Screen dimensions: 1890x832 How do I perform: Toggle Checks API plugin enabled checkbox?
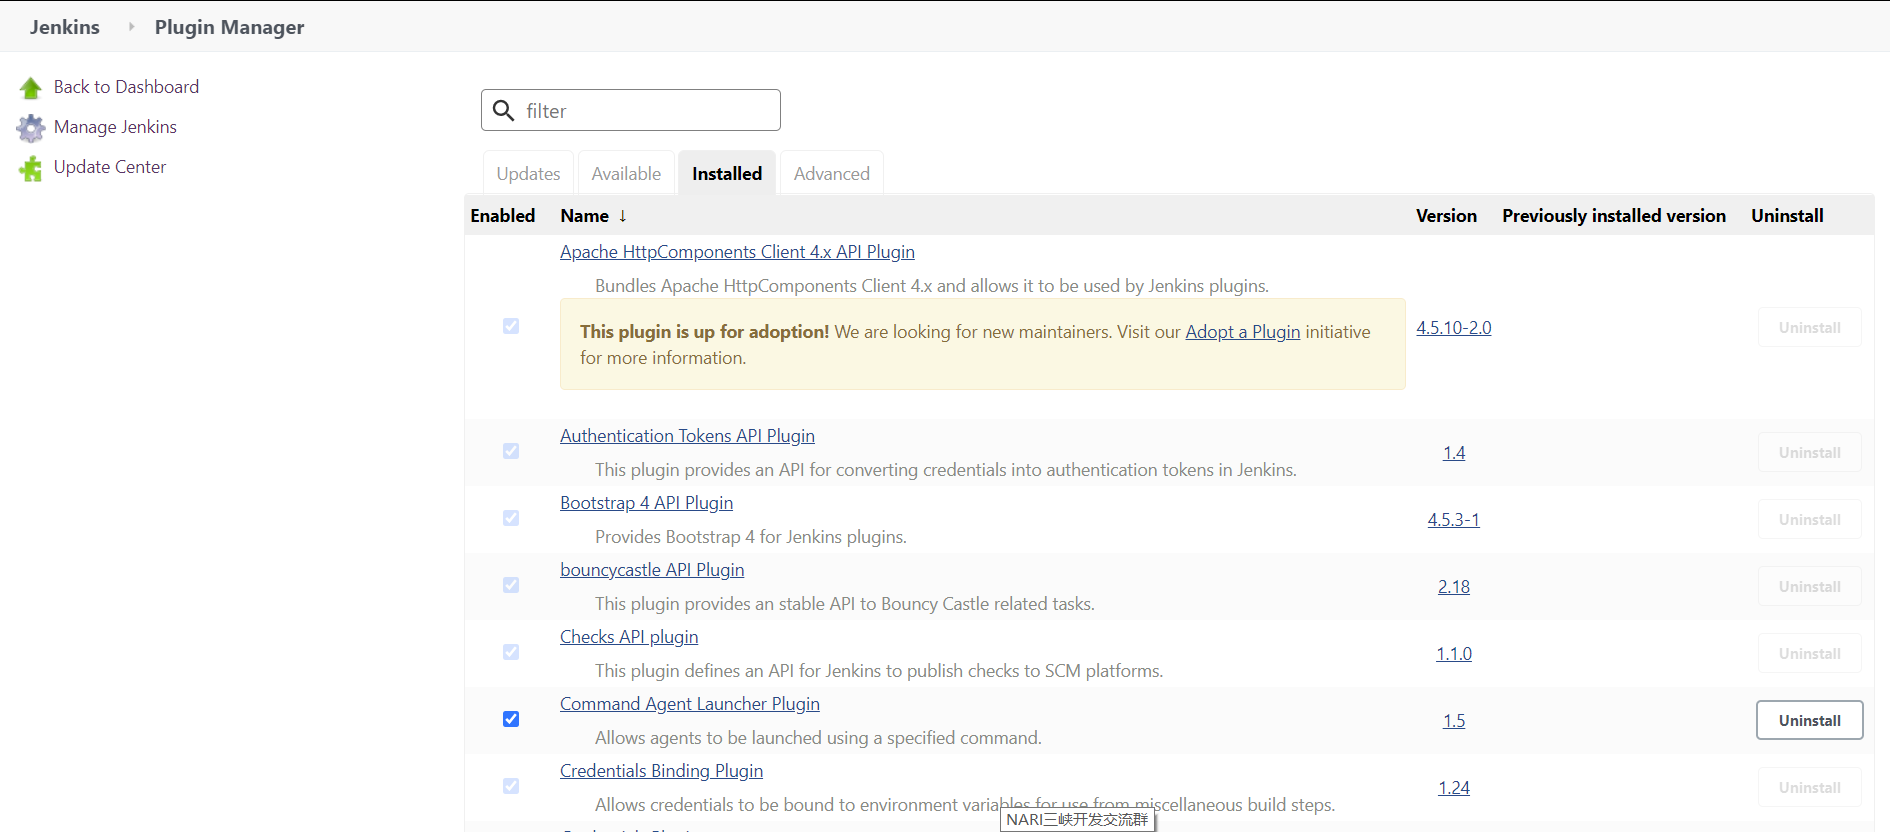coord(511,652)
